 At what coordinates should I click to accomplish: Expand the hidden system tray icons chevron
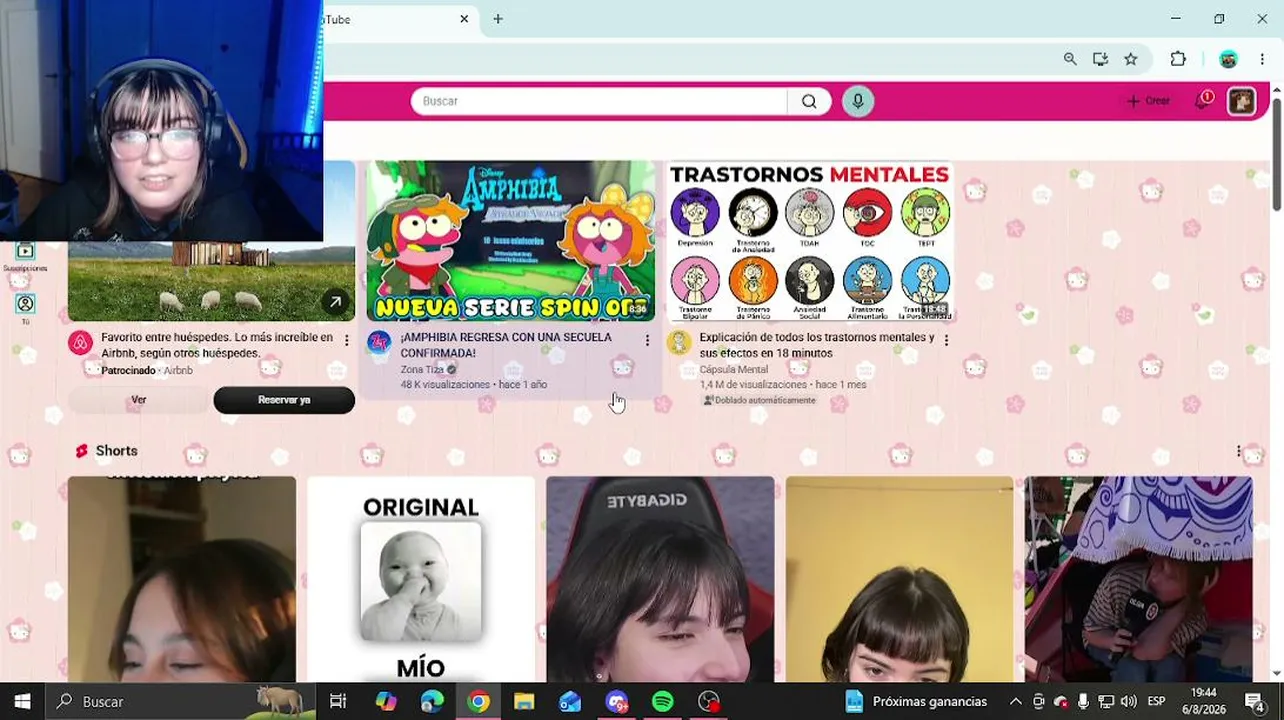tap(1015, 701)
